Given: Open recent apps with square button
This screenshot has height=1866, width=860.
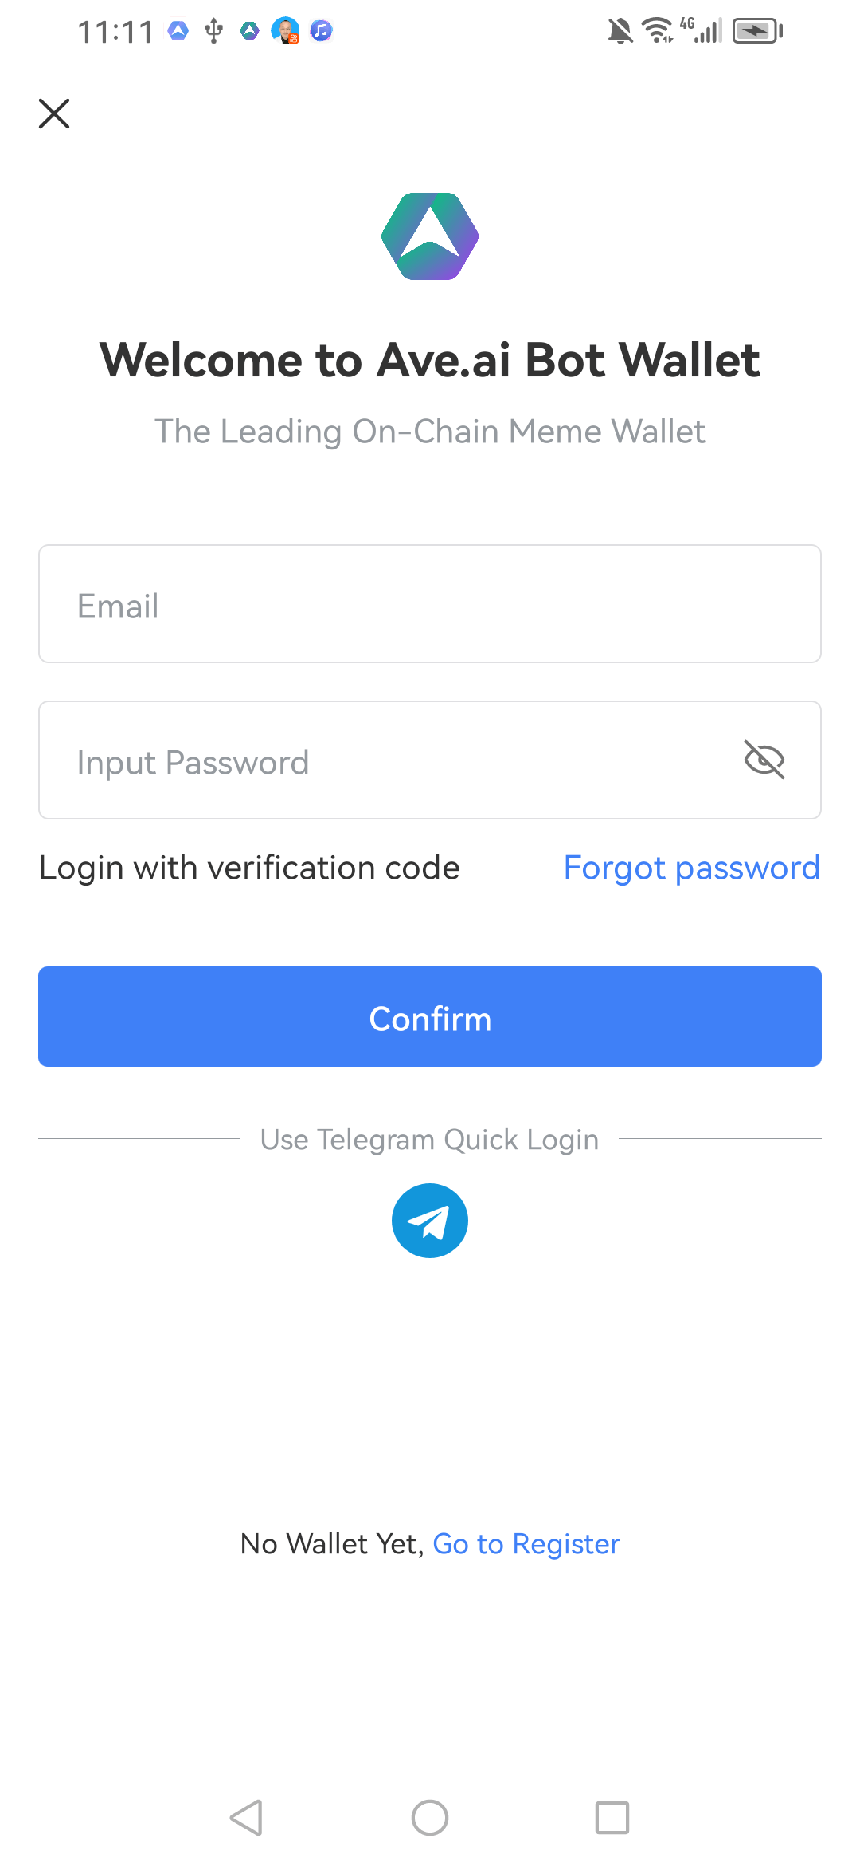Looking at the screenshot, I should click(612, 1817).
